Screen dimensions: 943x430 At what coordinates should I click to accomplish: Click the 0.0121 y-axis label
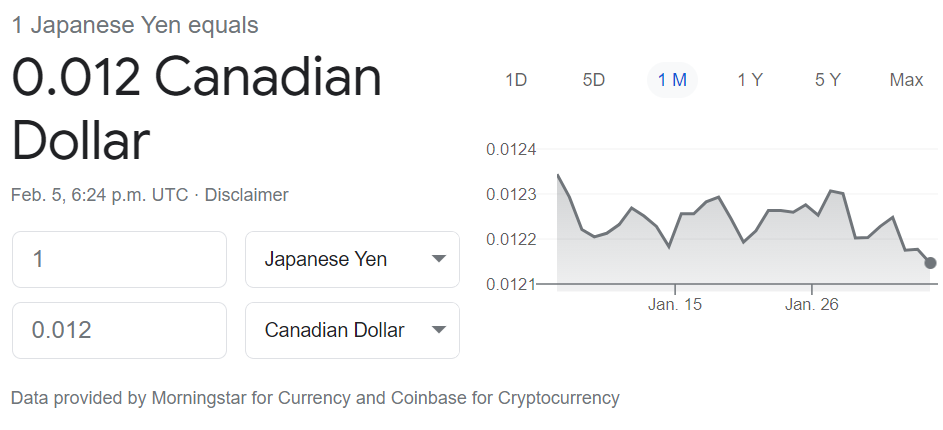pos(511,285)
